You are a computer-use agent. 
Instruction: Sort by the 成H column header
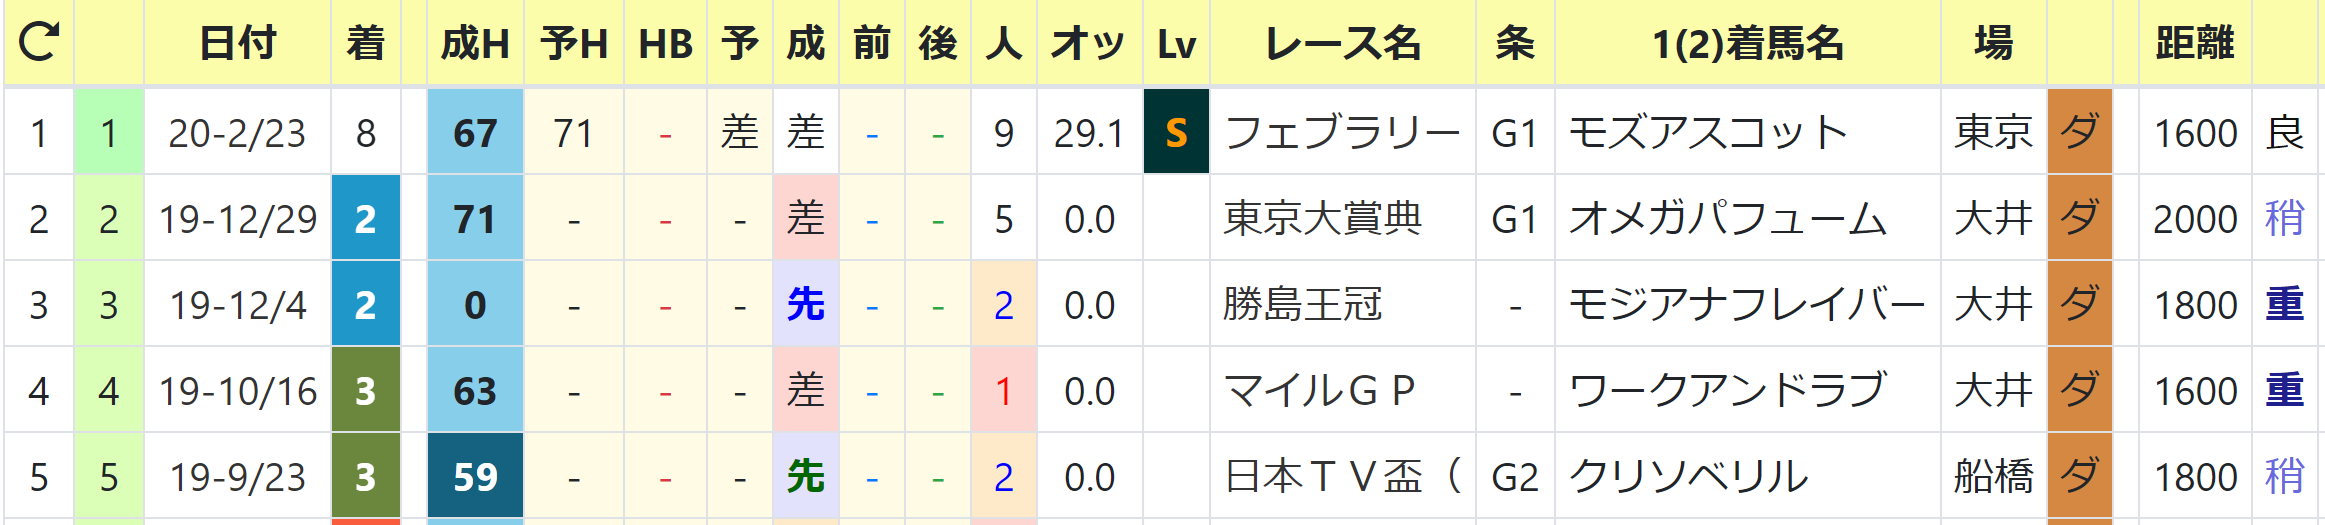coord(475,43)
